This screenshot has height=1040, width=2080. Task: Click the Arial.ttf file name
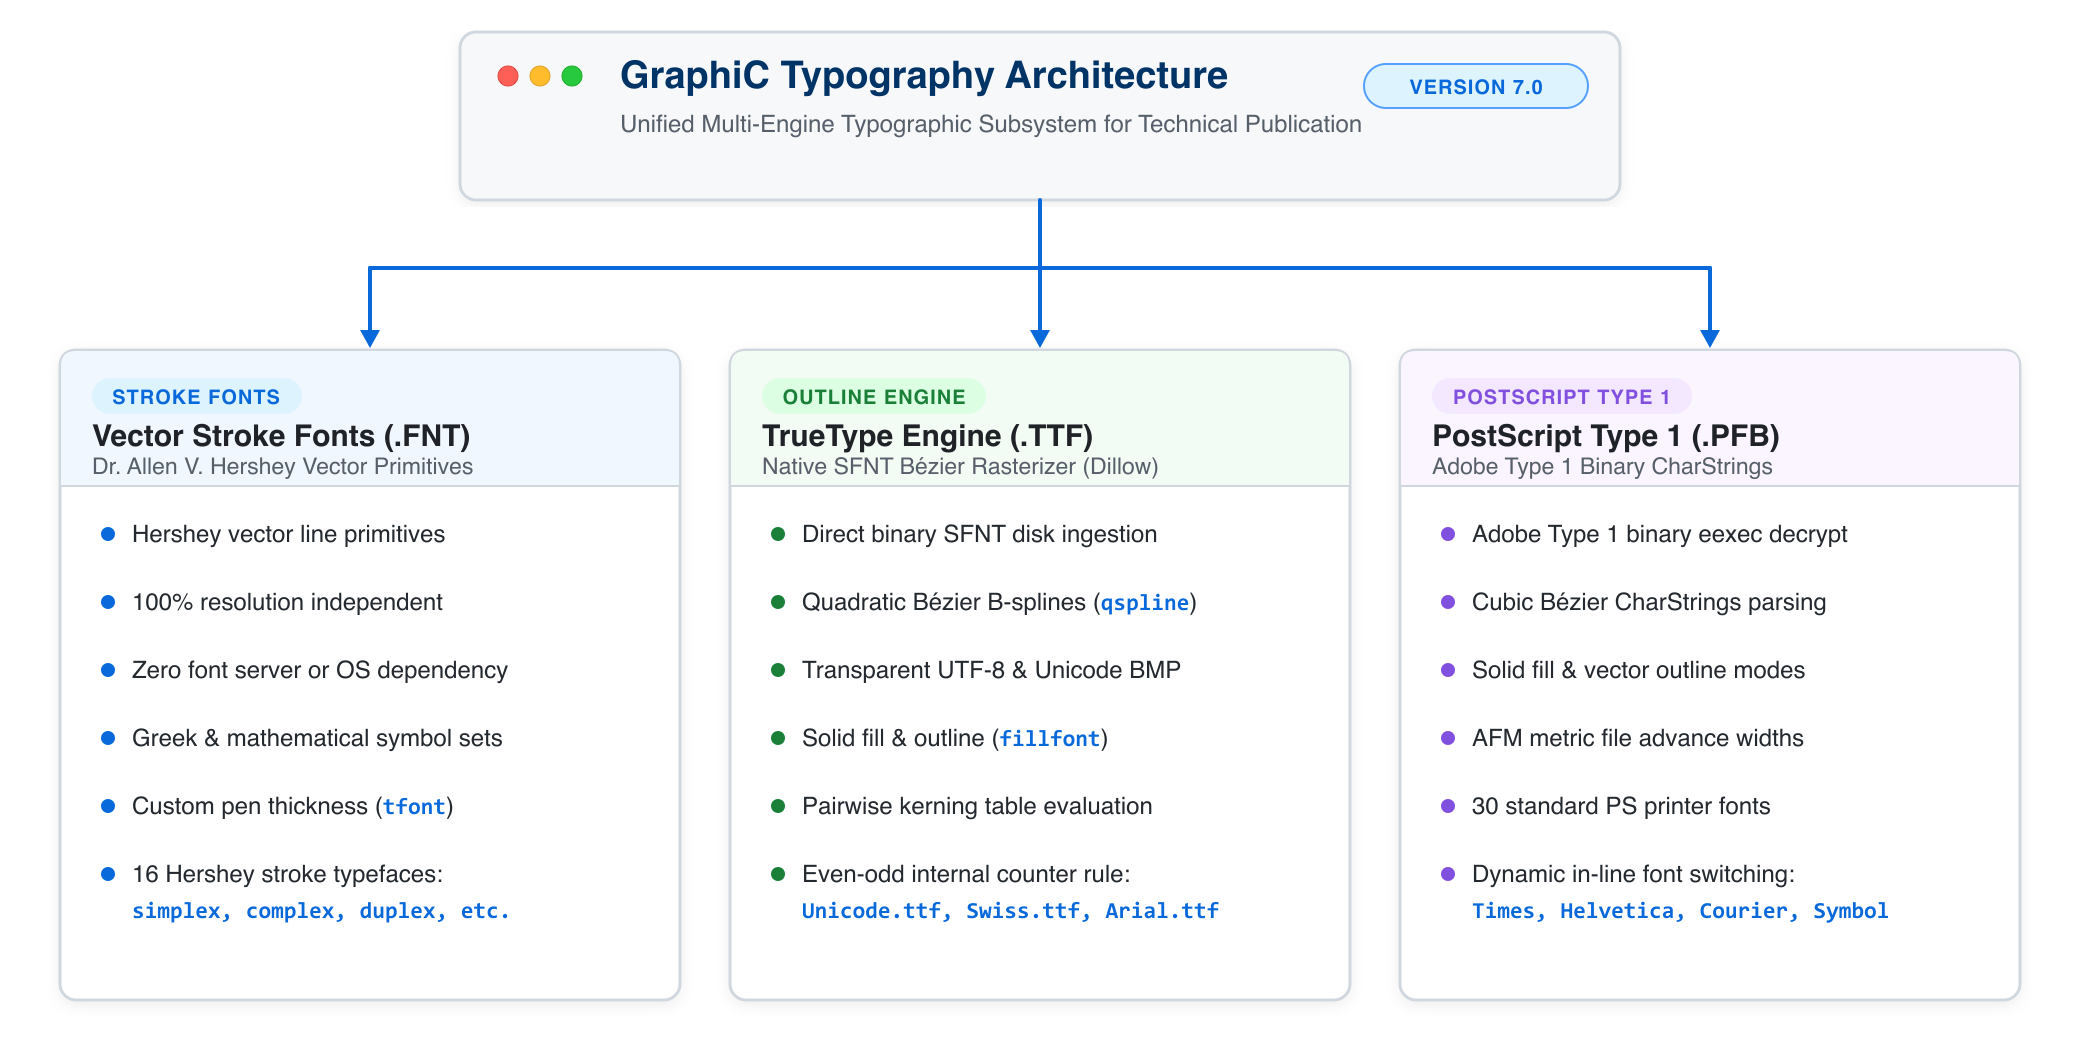[x=1162, y=911]
